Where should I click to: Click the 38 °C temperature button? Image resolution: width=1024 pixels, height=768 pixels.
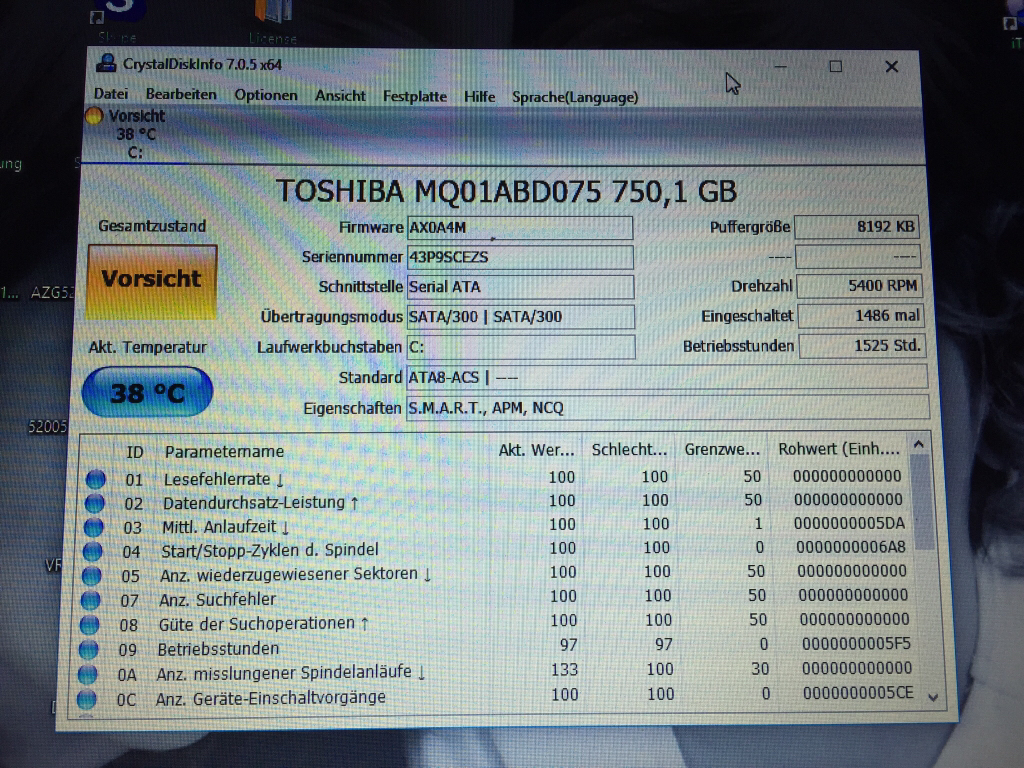point(148,392)
